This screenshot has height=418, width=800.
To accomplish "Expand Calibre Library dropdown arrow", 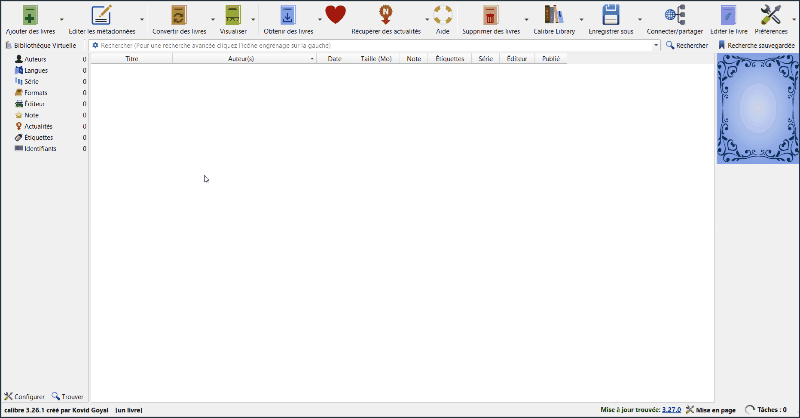I will pos(581,19).
